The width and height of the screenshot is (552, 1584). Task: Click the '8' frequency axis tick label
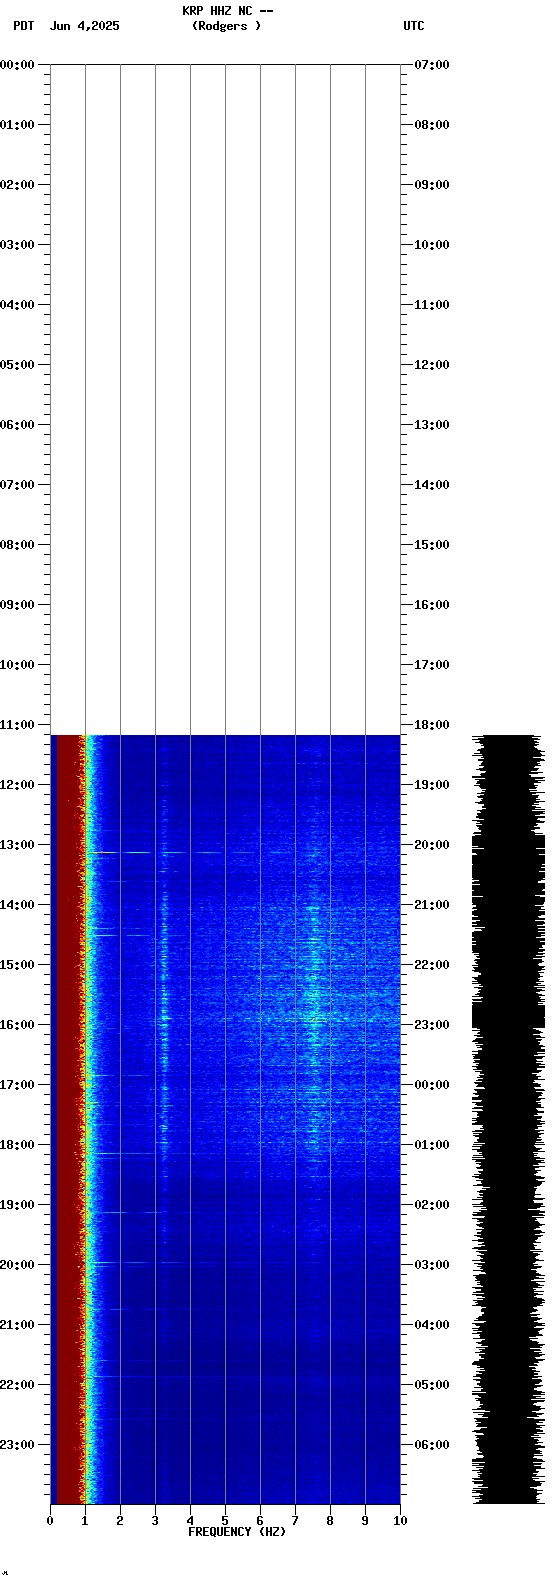coord(330,1521)
